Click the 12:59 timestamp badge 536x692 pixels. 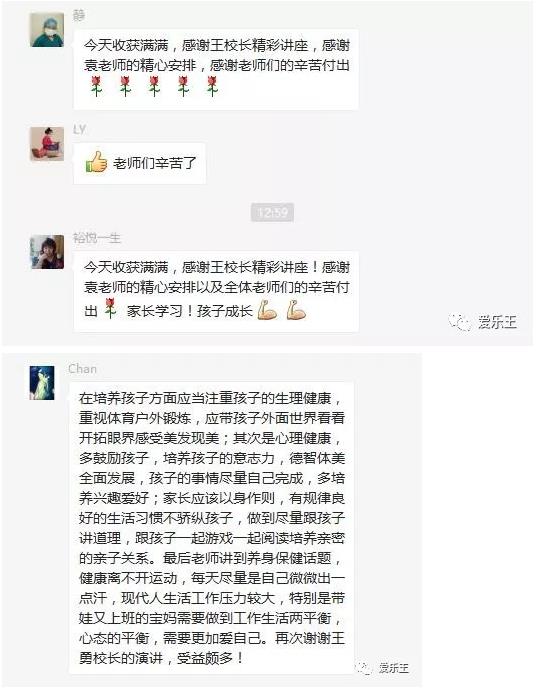point(272,213)
